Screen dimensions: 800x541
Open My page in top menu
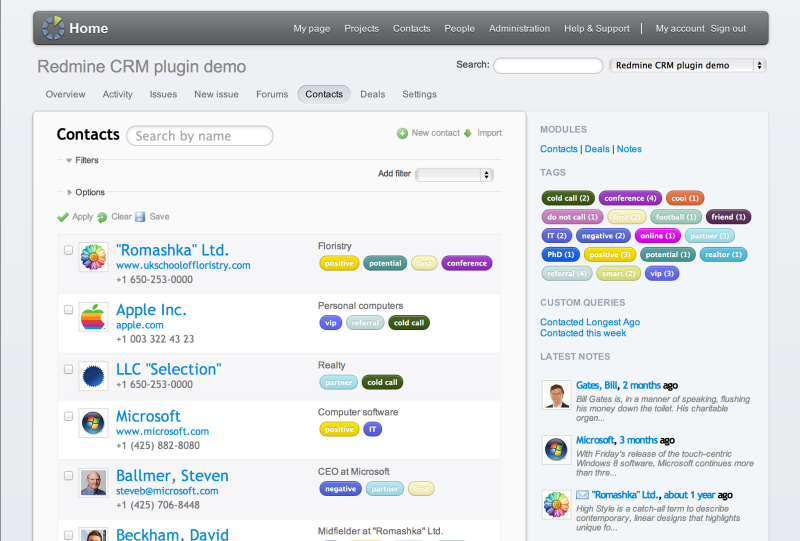(x=312, y=29)
